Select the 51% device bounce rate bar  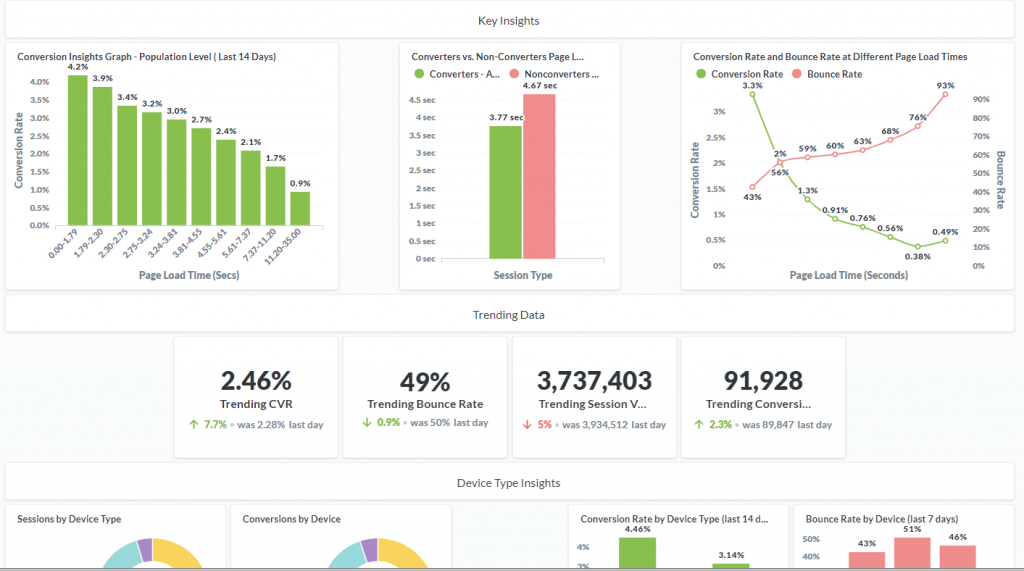[912, 553]
